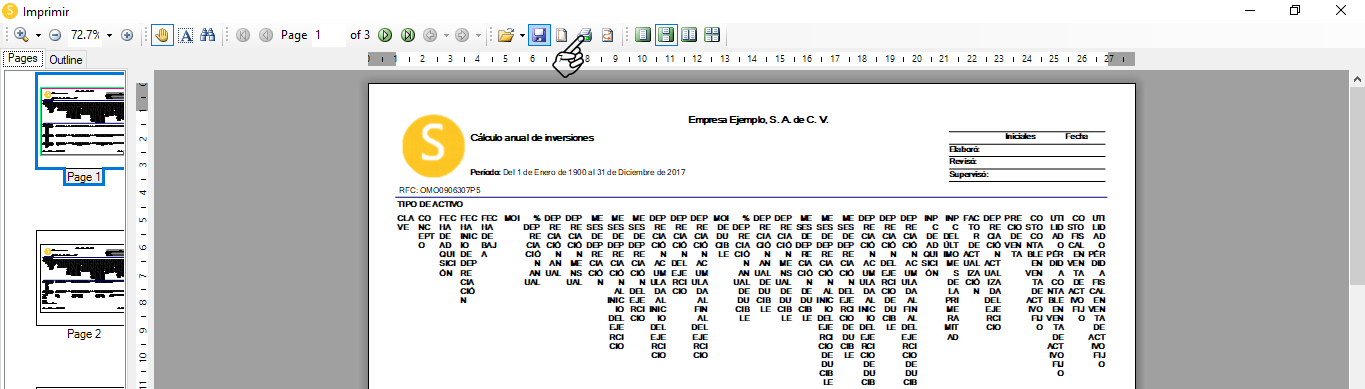Click the page number input field
The image size is (1365, 389).
click(328, 35)
